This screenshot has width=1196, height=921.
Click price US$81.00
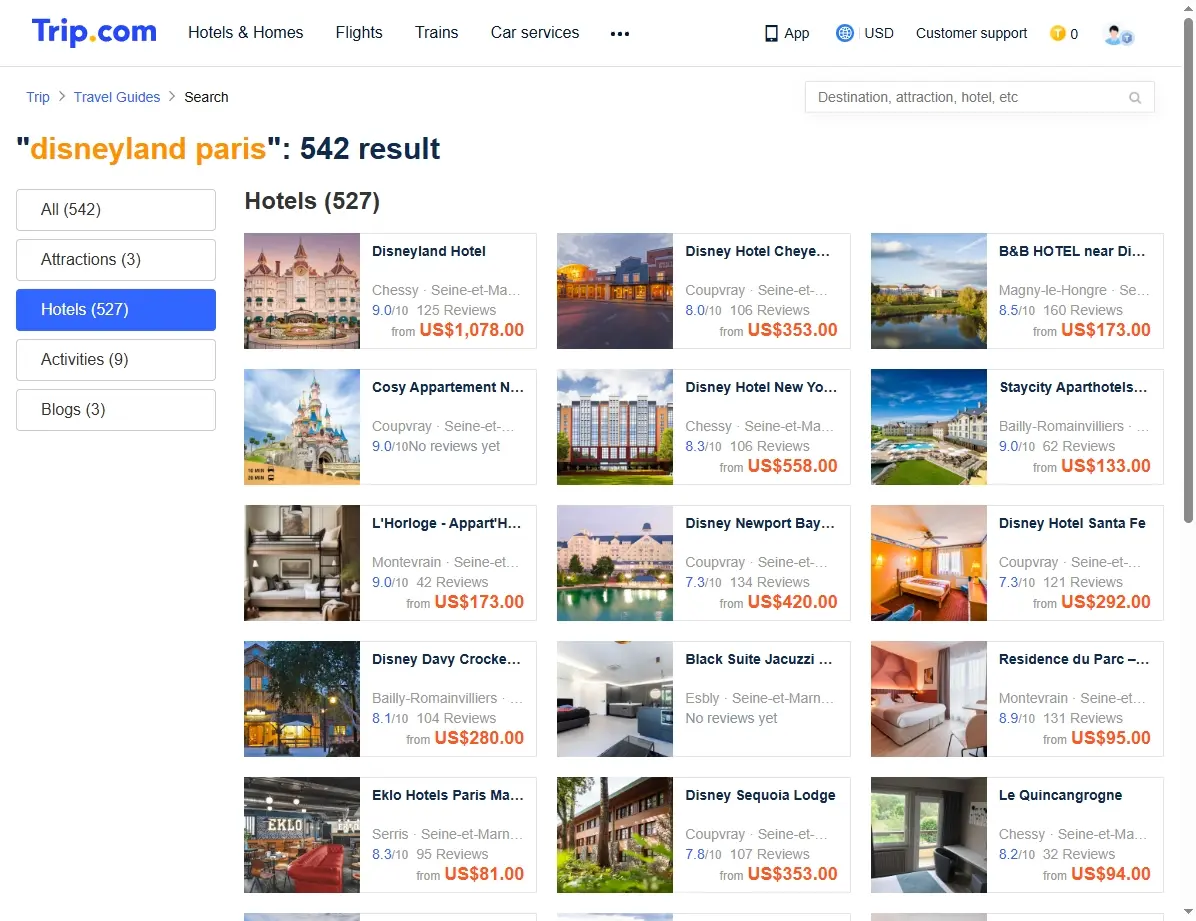pos(484,874)
